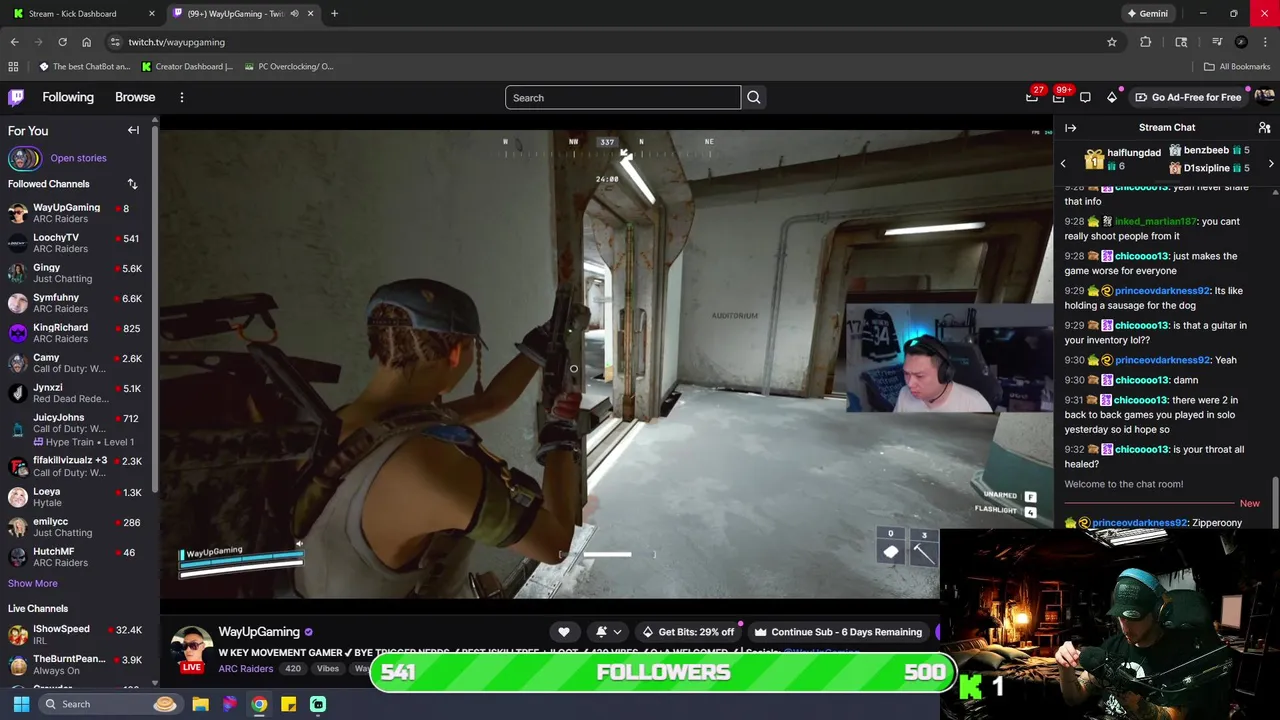1280x720 pixels.
Task: Open the Twitch home logo
Action: click(16, 97)
